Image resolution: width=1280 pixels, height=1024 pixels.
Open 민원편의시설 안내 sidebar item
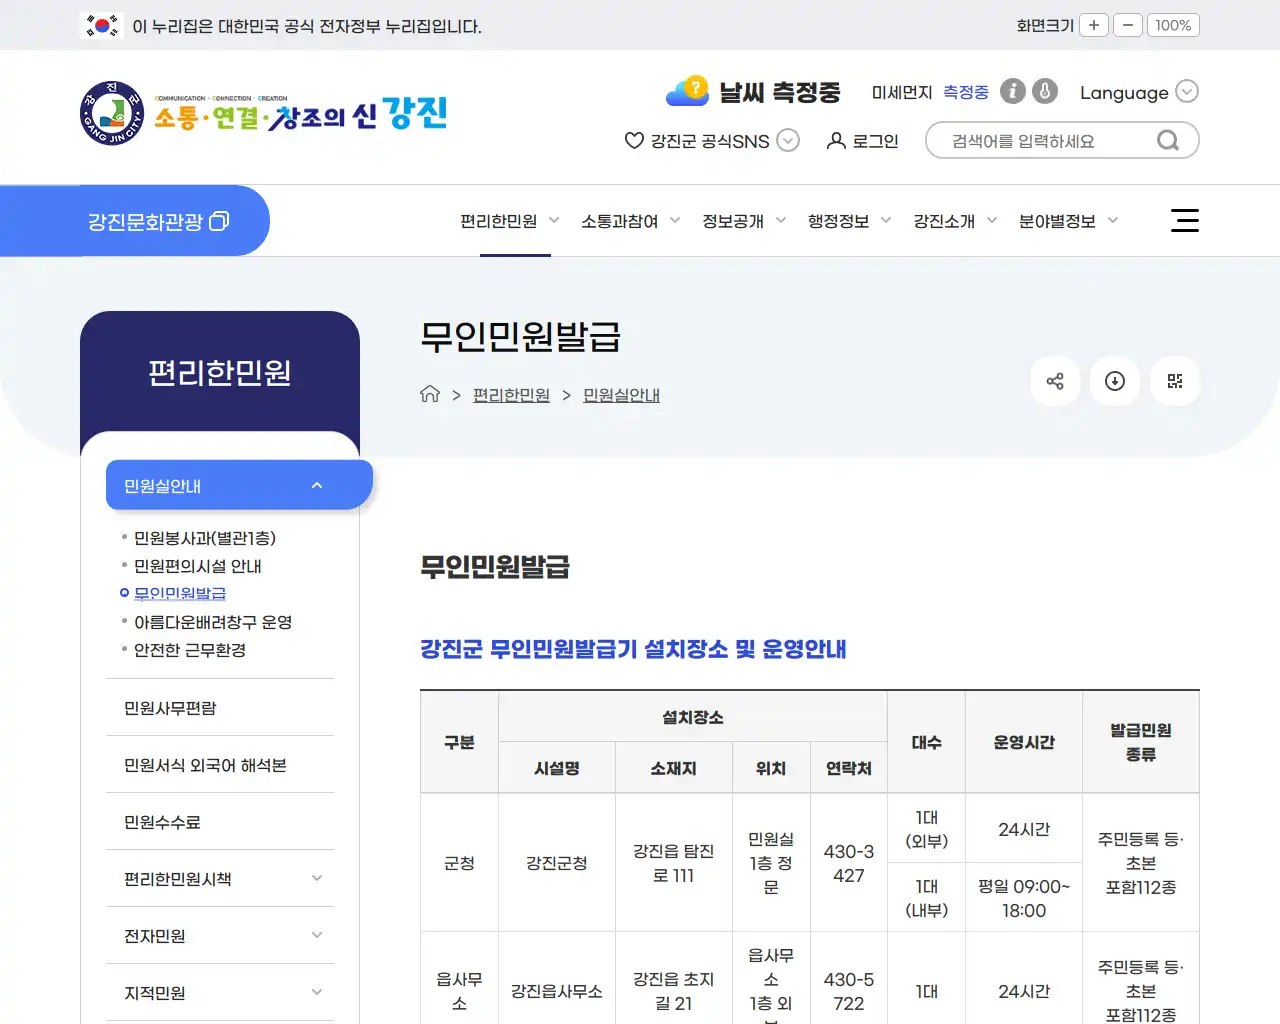pos(198,566)
